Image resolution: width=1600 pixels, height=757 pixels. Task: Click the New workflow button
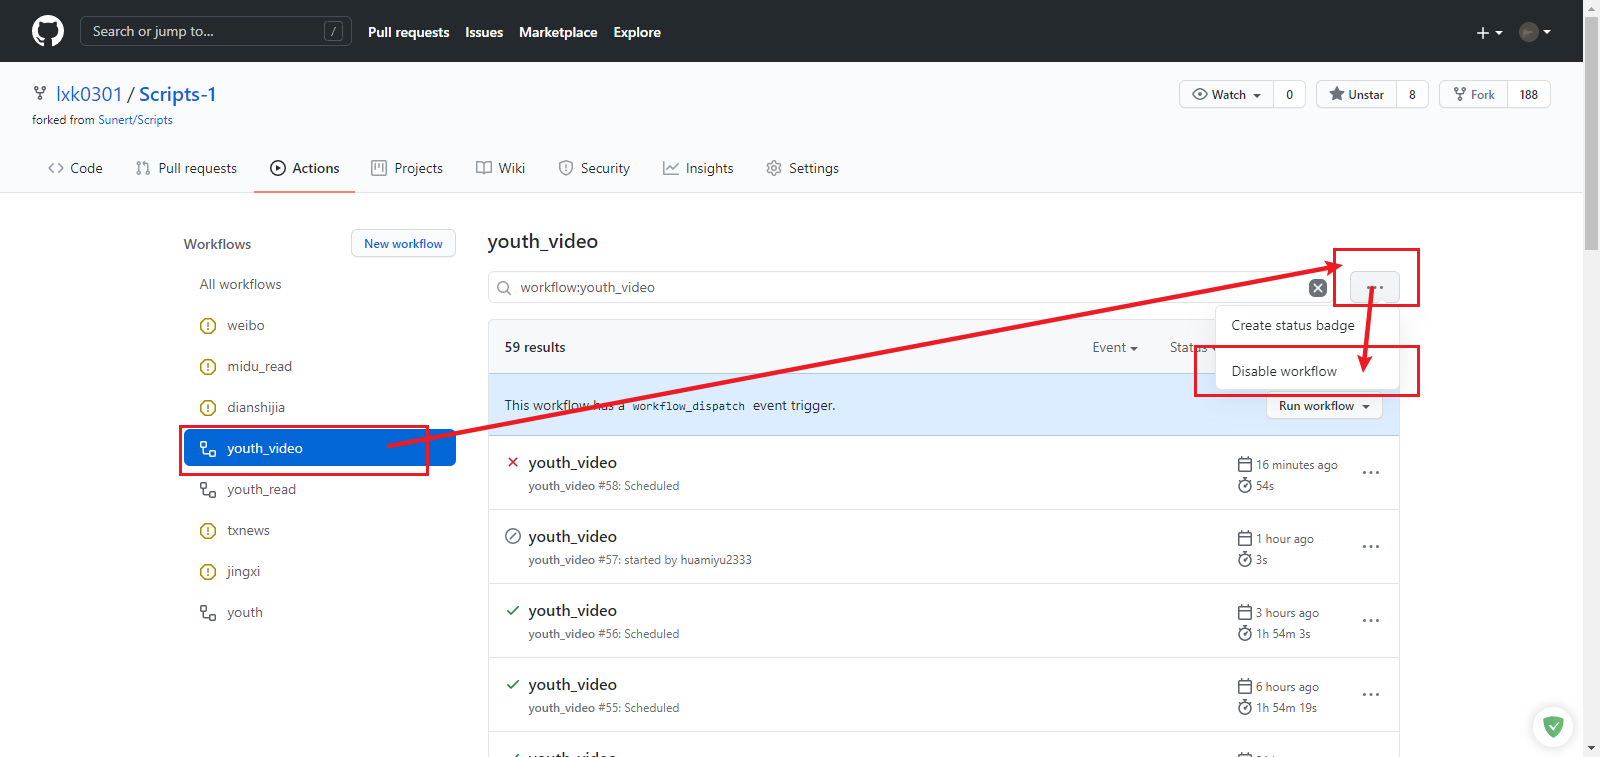[403, 244]
